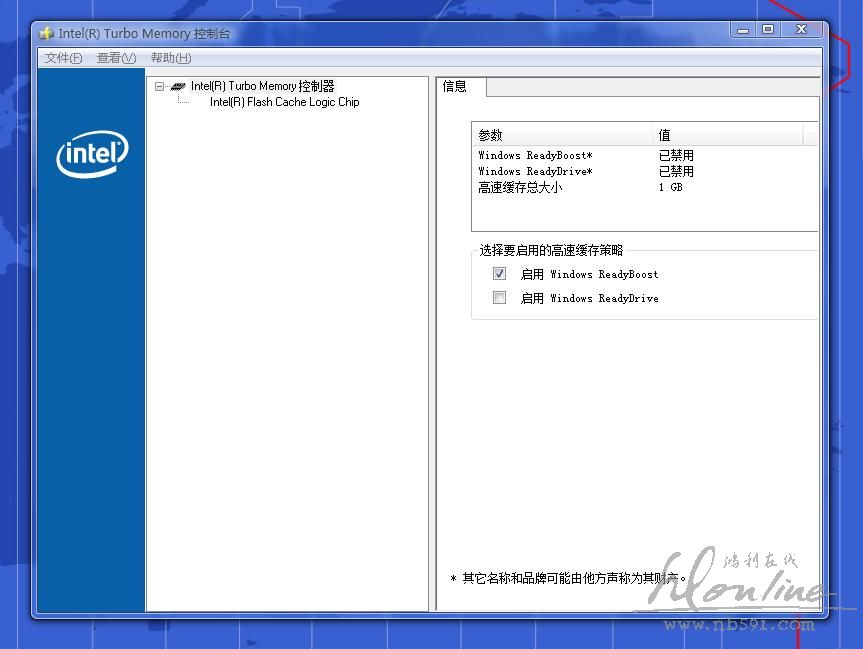This screenshot has height=649, width=863.
Task: Close the Turbo Memory console window
Action: click(x=801, y=29)
